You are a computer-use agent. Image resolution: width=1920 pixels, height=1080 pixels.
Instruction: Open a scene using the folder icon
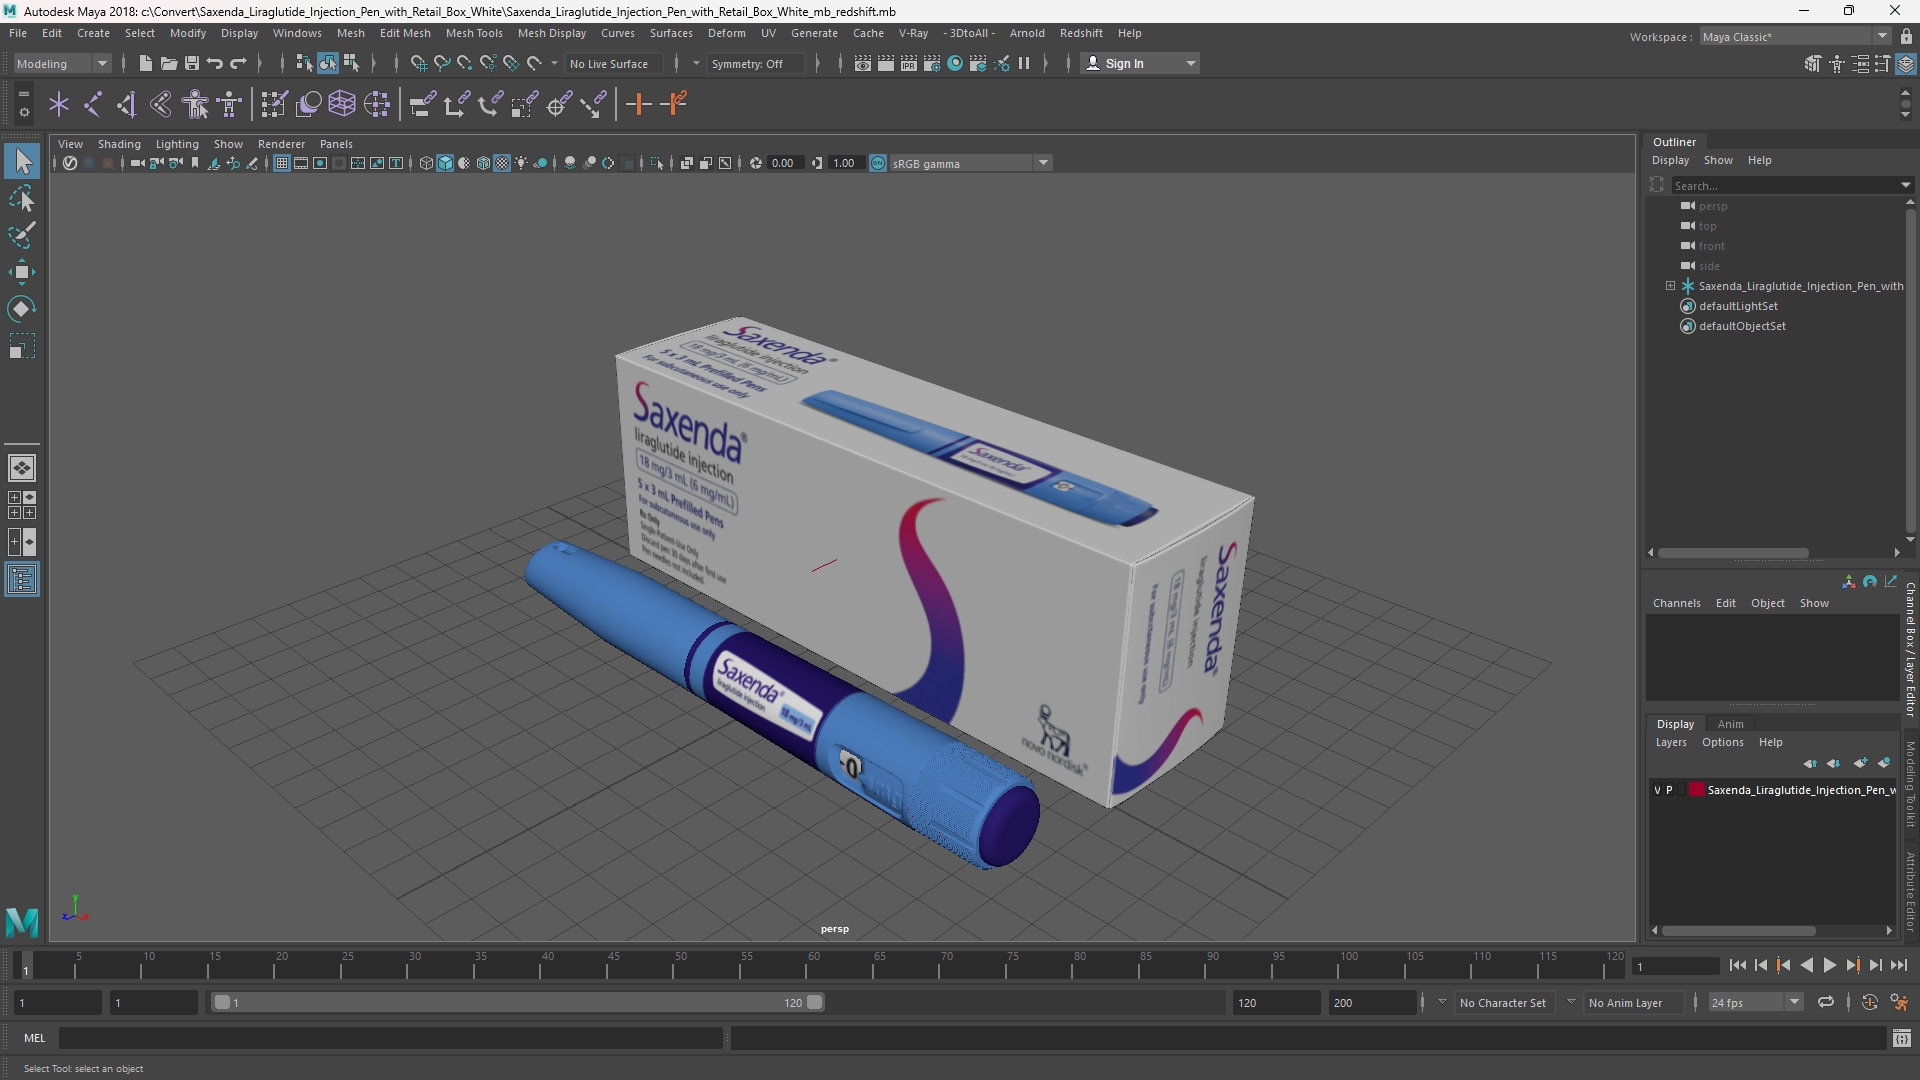169,63
